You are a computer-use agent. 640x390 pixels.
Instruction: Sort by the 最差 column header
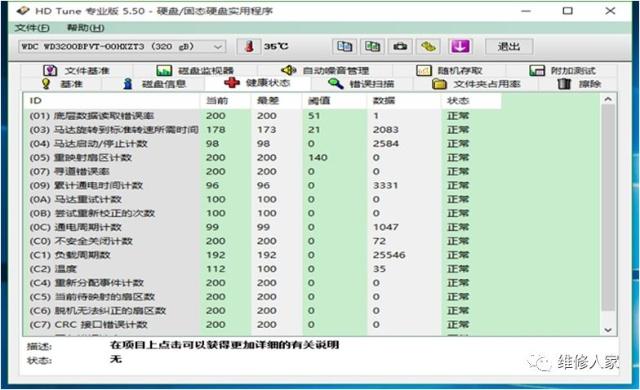click(x=276, y=101)
